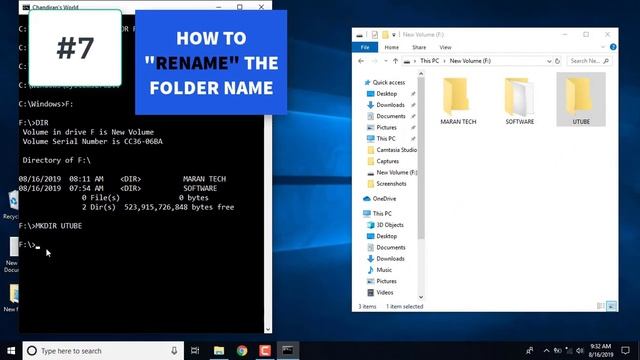Open taskbar clock showing 9:32 AM

coord(600,351)
